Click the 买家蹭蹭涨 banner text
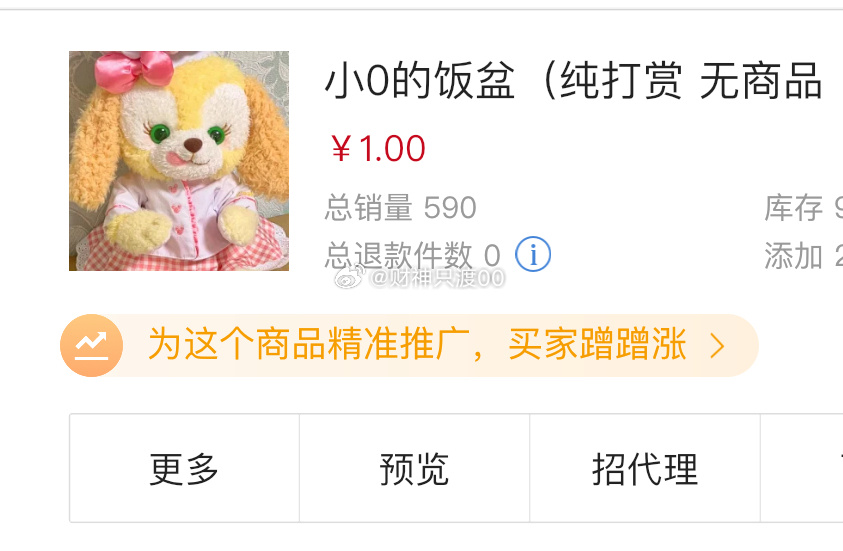Viewport: 843px width, 551px height. click(597, 344)
